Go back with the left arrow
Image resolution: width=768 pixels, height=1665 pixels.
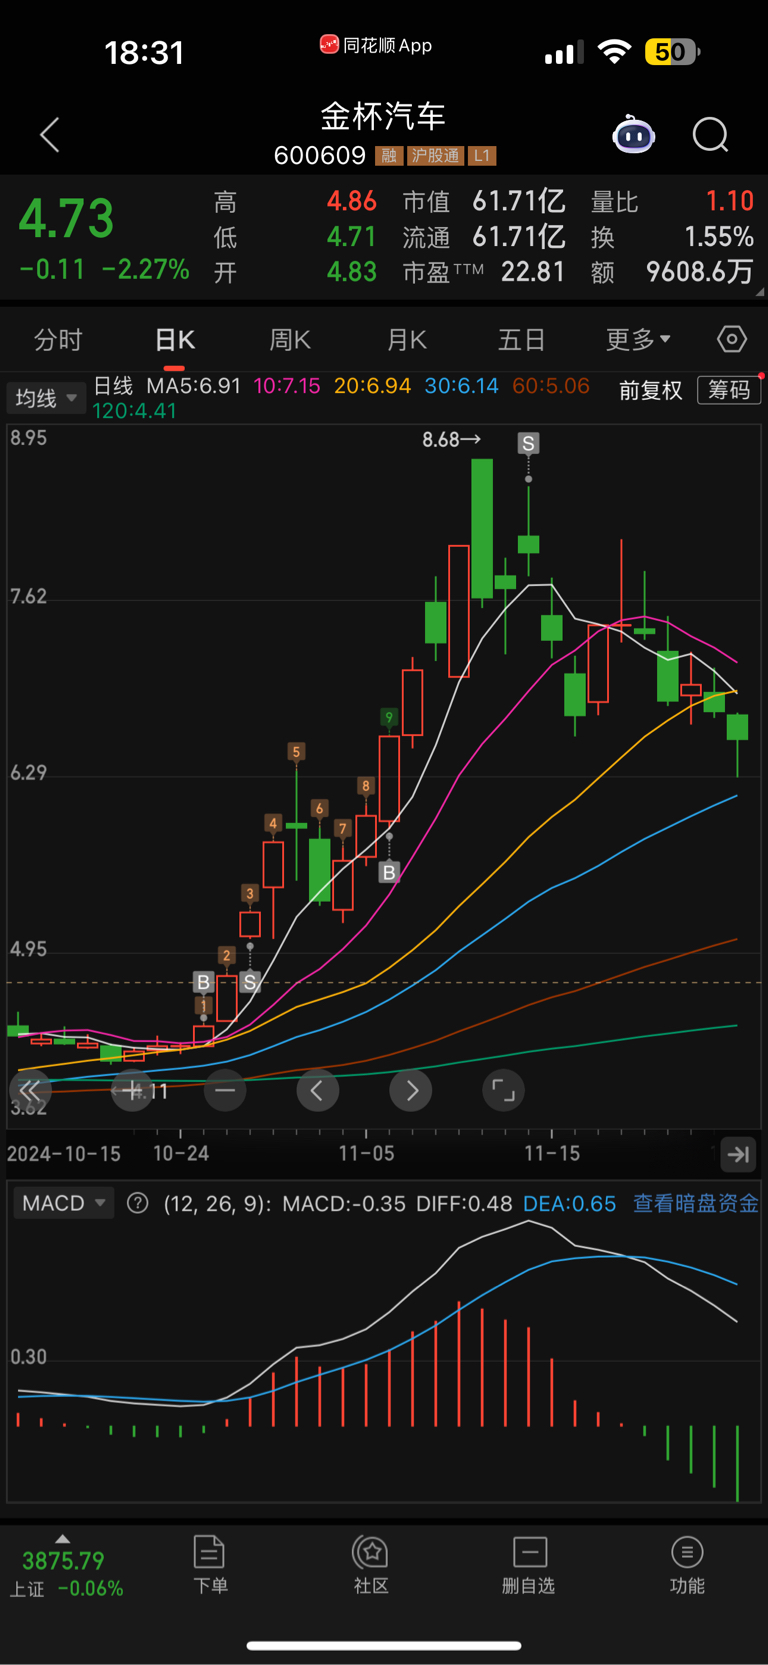(x=50, y=135)
